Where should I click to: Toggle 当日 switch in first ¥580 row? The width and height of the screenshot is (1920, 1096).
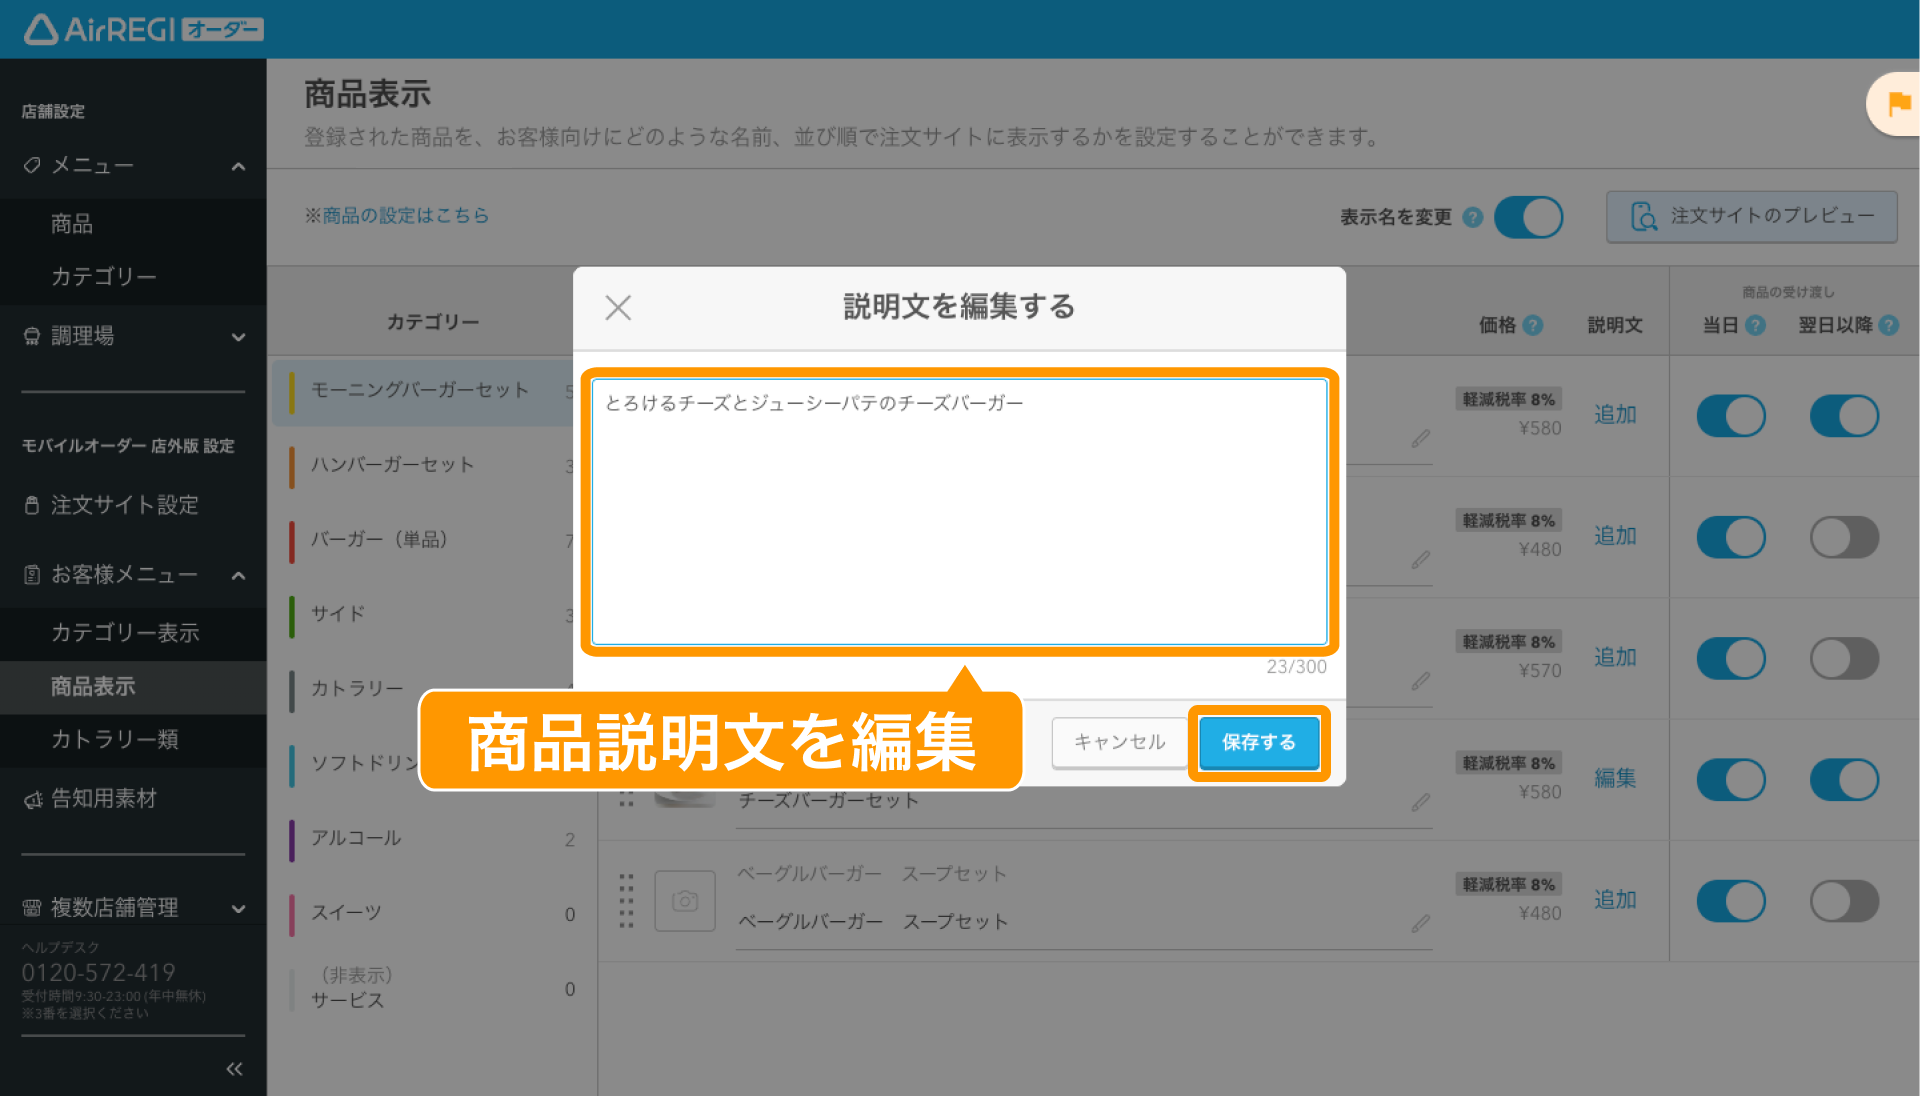tap(1731, 416)
